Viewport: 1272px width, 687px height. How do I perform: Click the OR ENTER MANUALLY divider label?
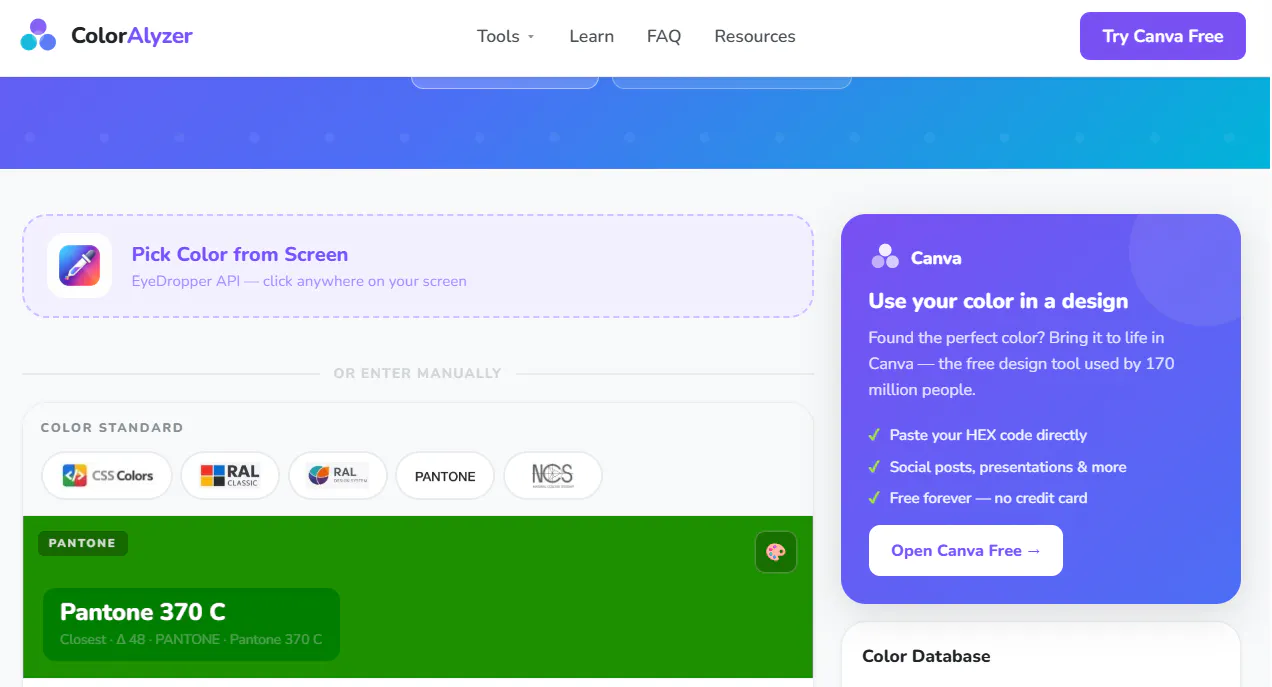click(418, 373)
